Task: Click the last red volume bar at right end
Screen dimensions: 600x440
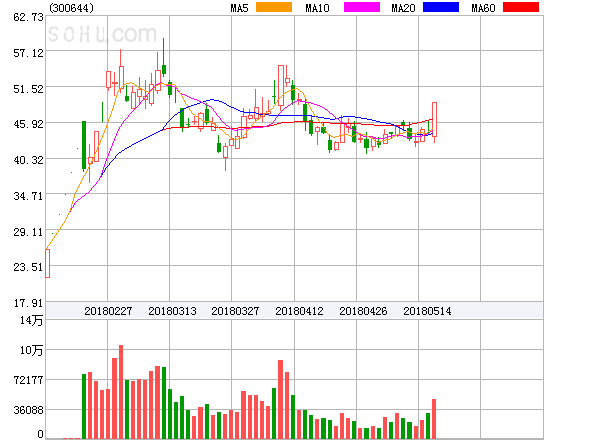Action: pos(434,419)
